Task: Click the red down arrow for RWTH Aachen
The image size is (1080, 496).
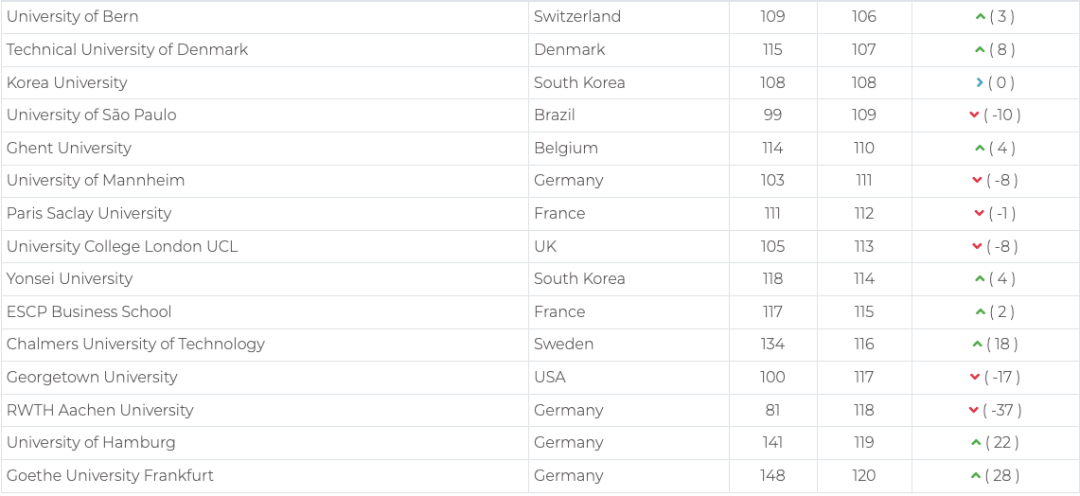Action: (974, 410)
